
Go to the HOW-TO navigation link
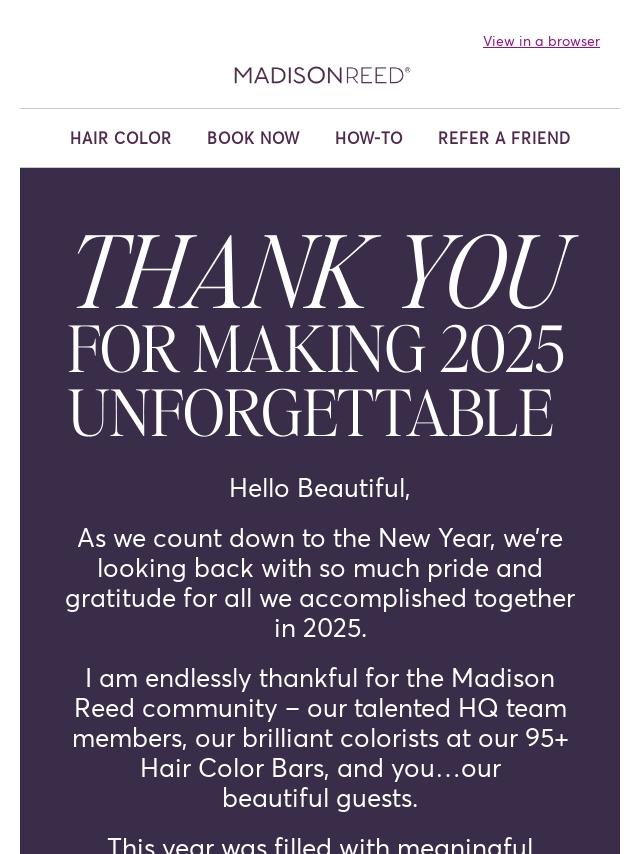coord(369,138)
